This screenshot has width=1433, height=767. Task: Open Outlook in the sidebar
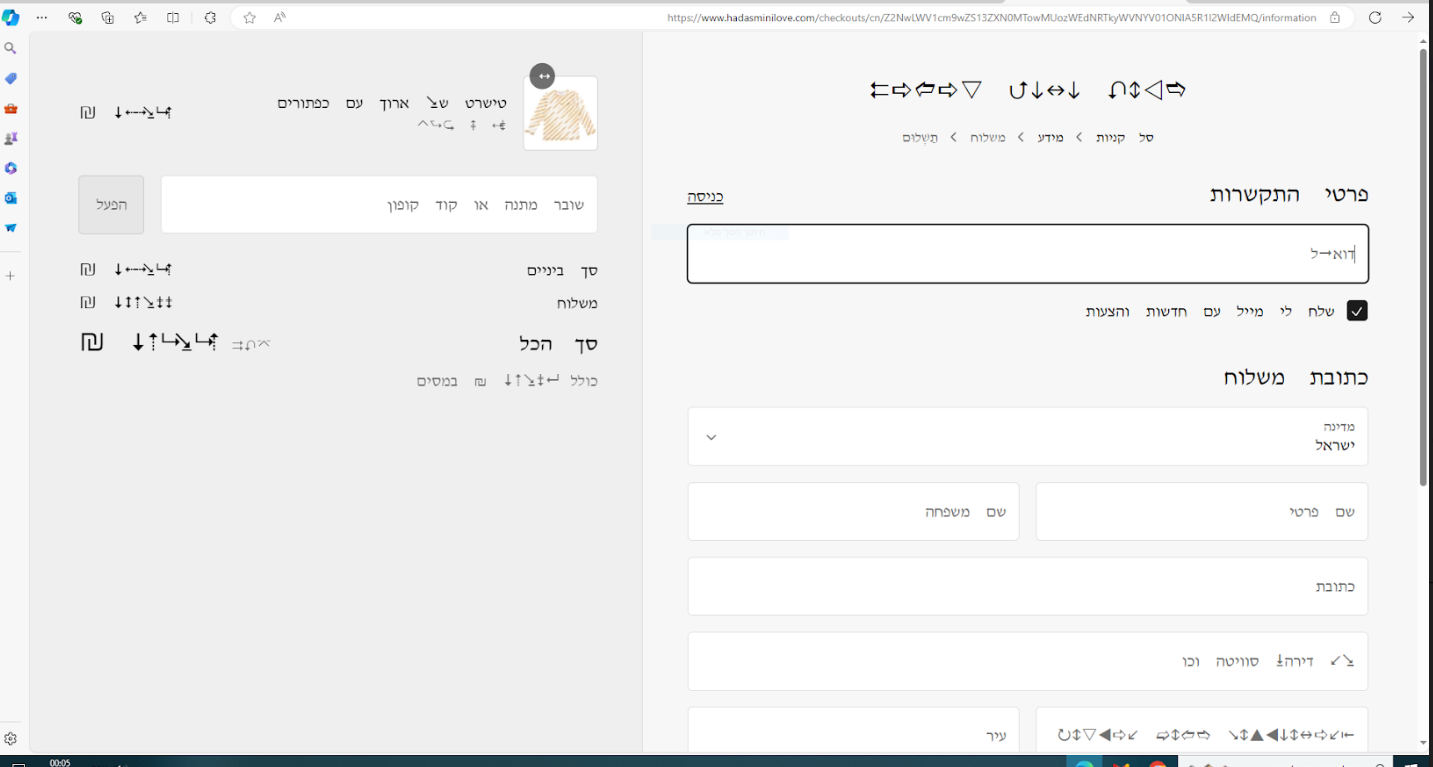10,198
